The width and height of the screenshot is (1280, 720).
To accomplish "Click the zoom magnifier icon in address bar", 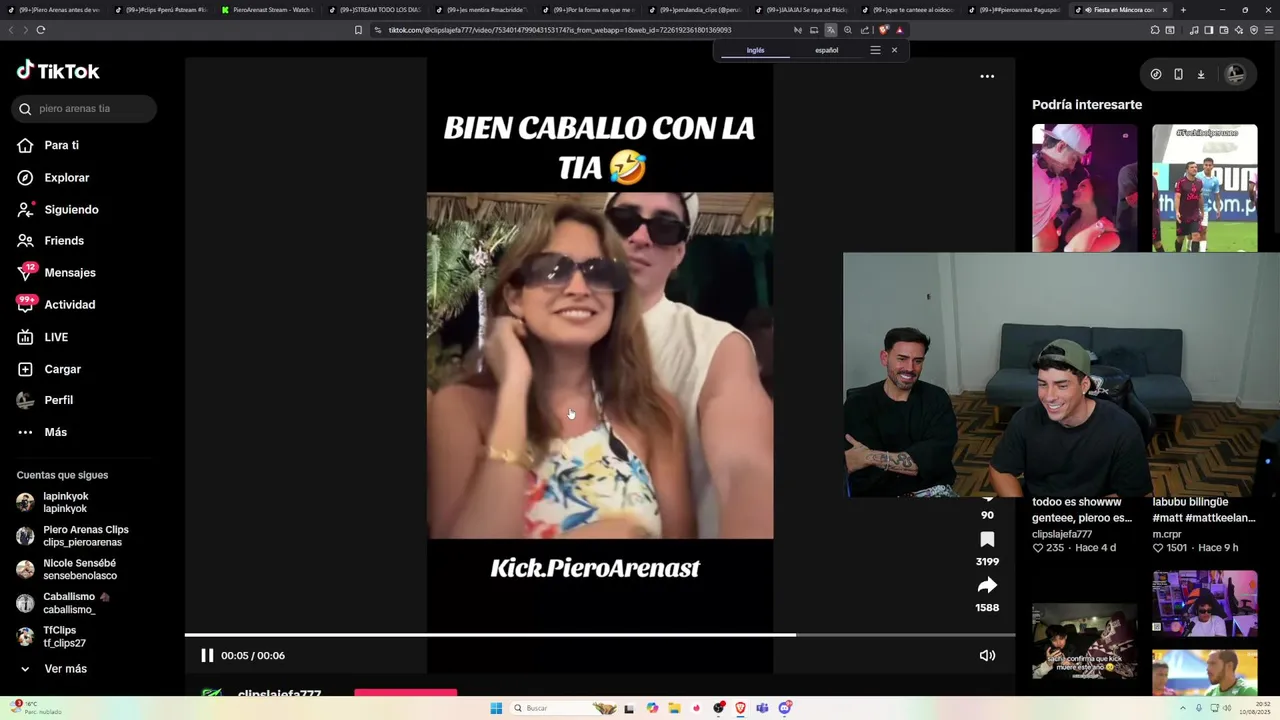I will pyautogui.click(x=848, y=30).
